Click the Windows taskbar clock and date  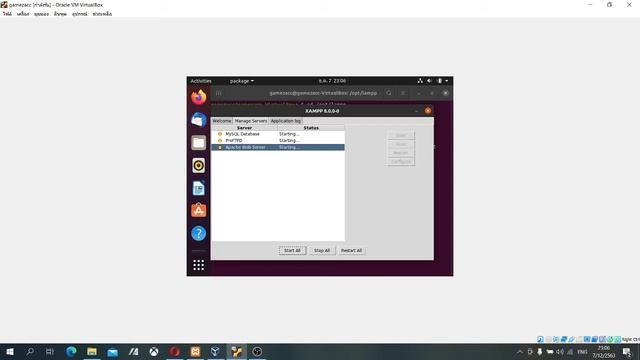pyautogui.click(x=604, y=352)
